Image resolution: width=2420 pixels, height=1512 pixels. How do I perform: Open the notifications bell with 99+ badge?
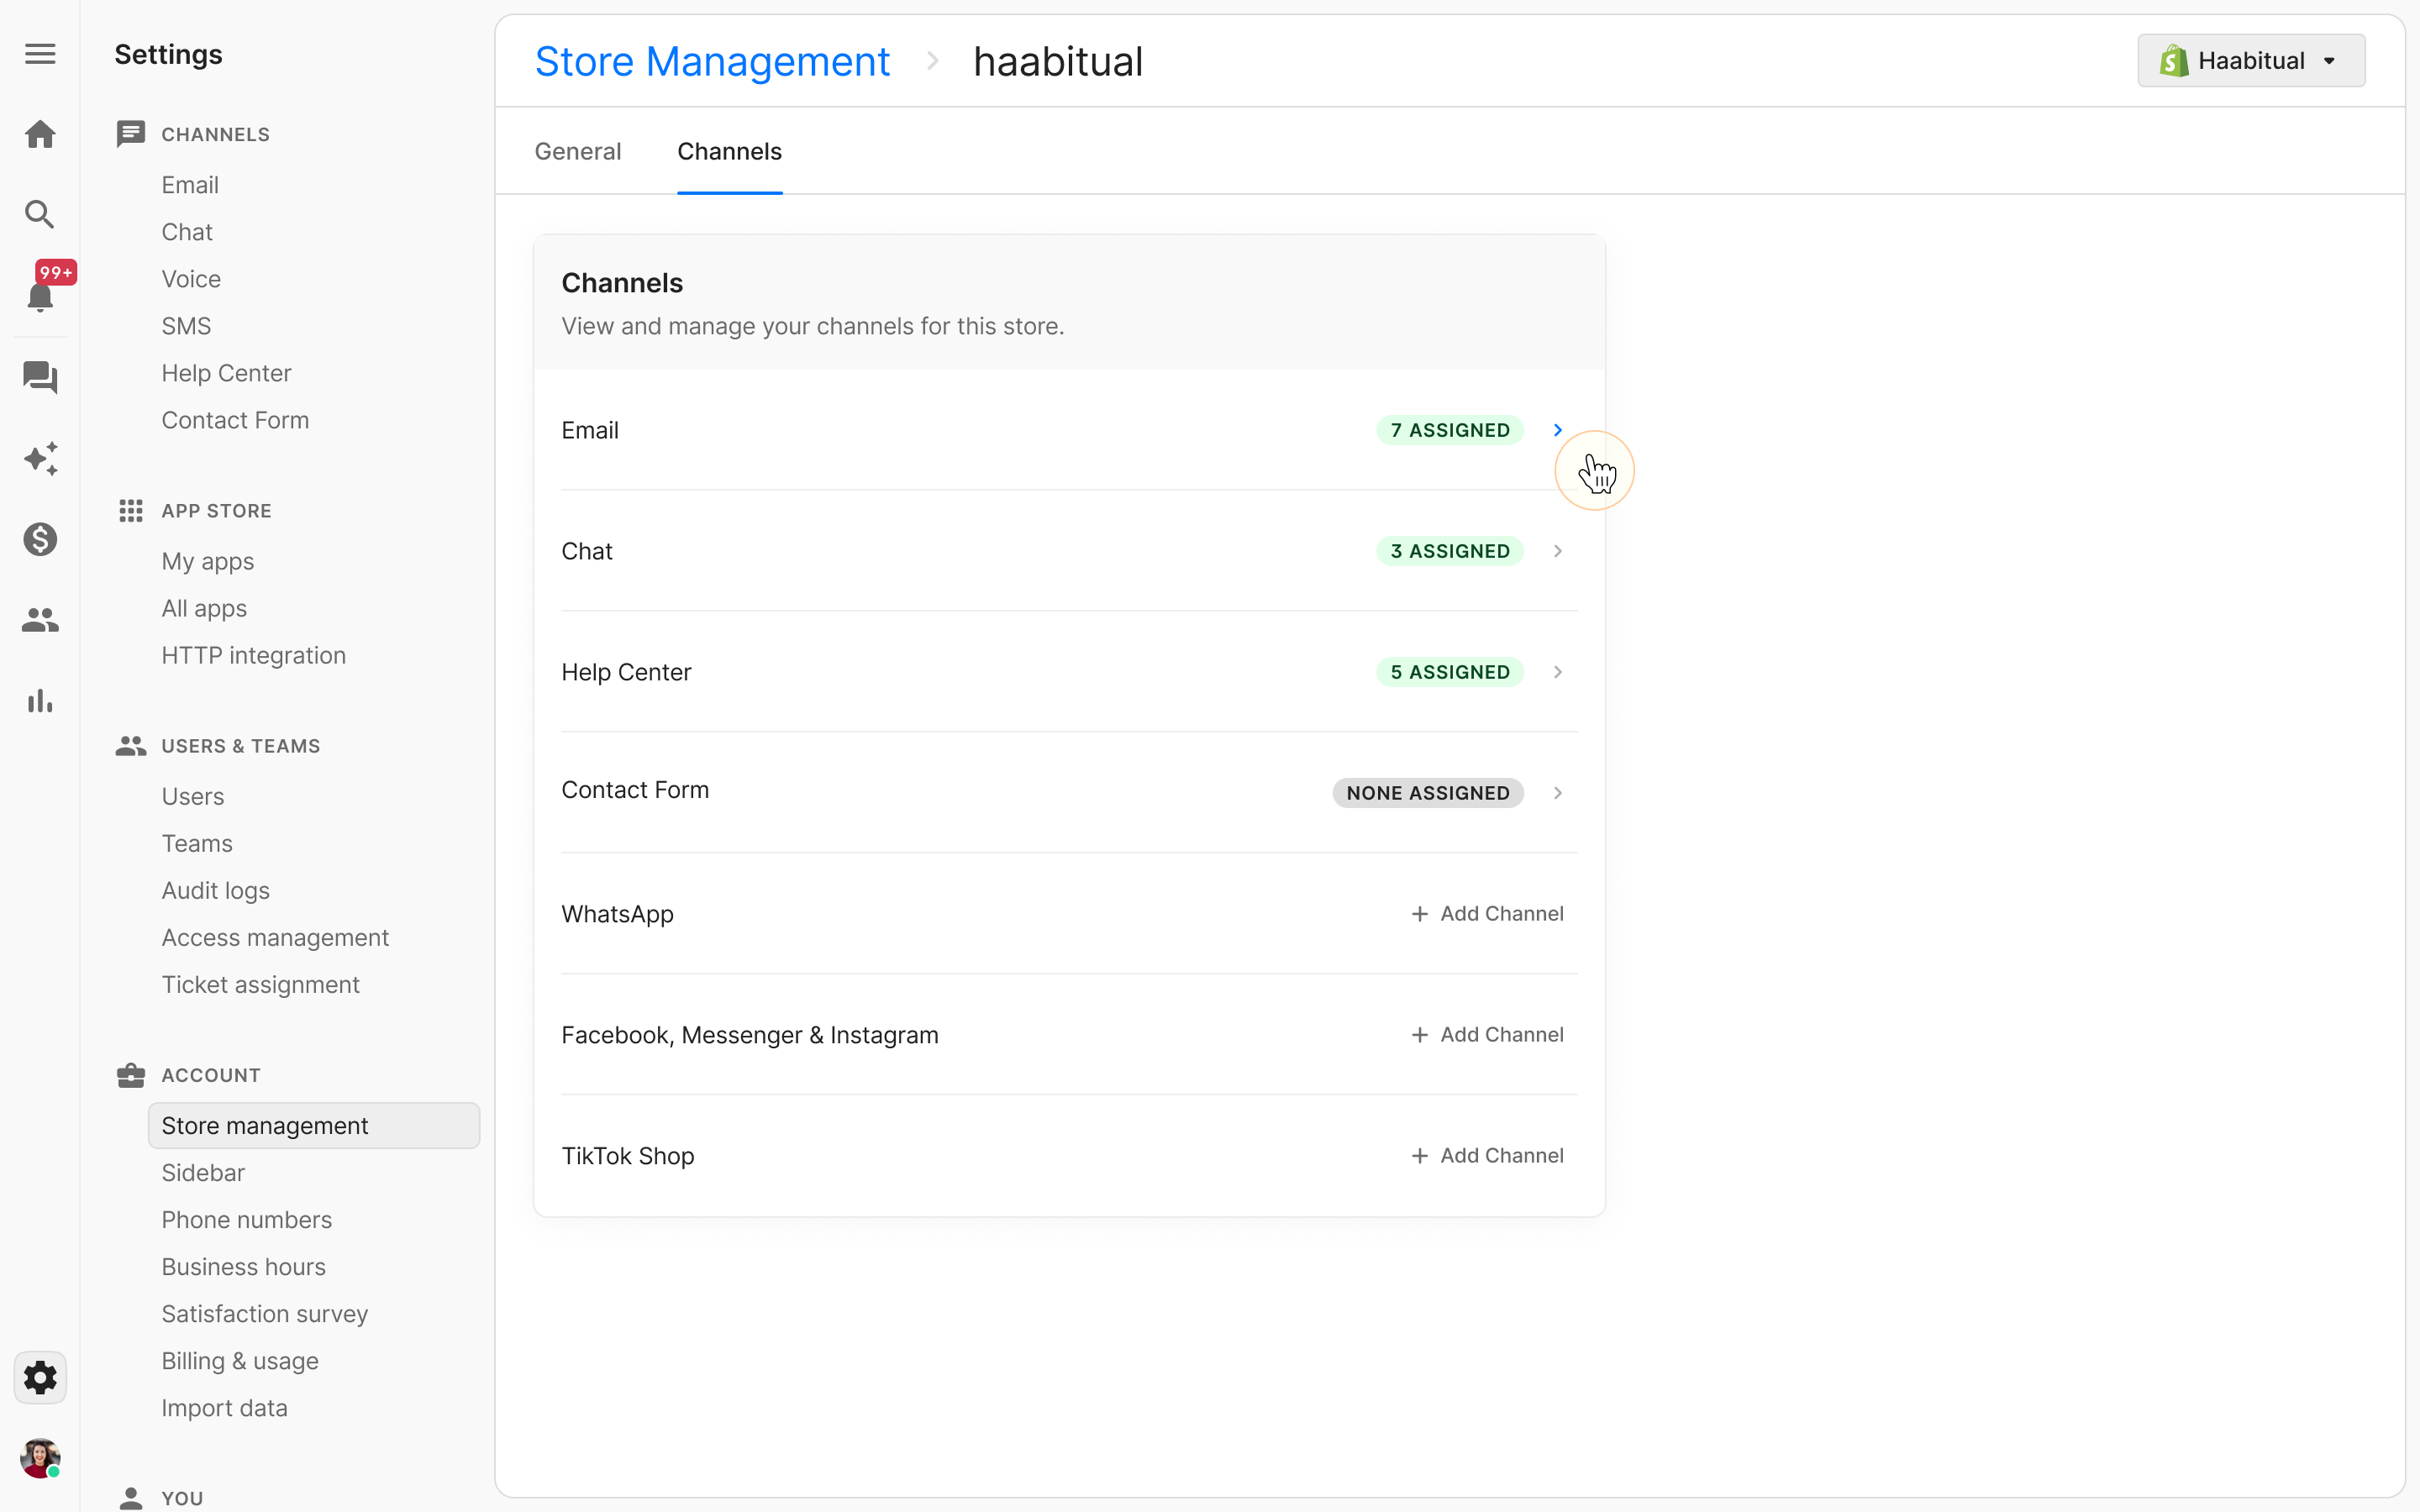[40, 296]
